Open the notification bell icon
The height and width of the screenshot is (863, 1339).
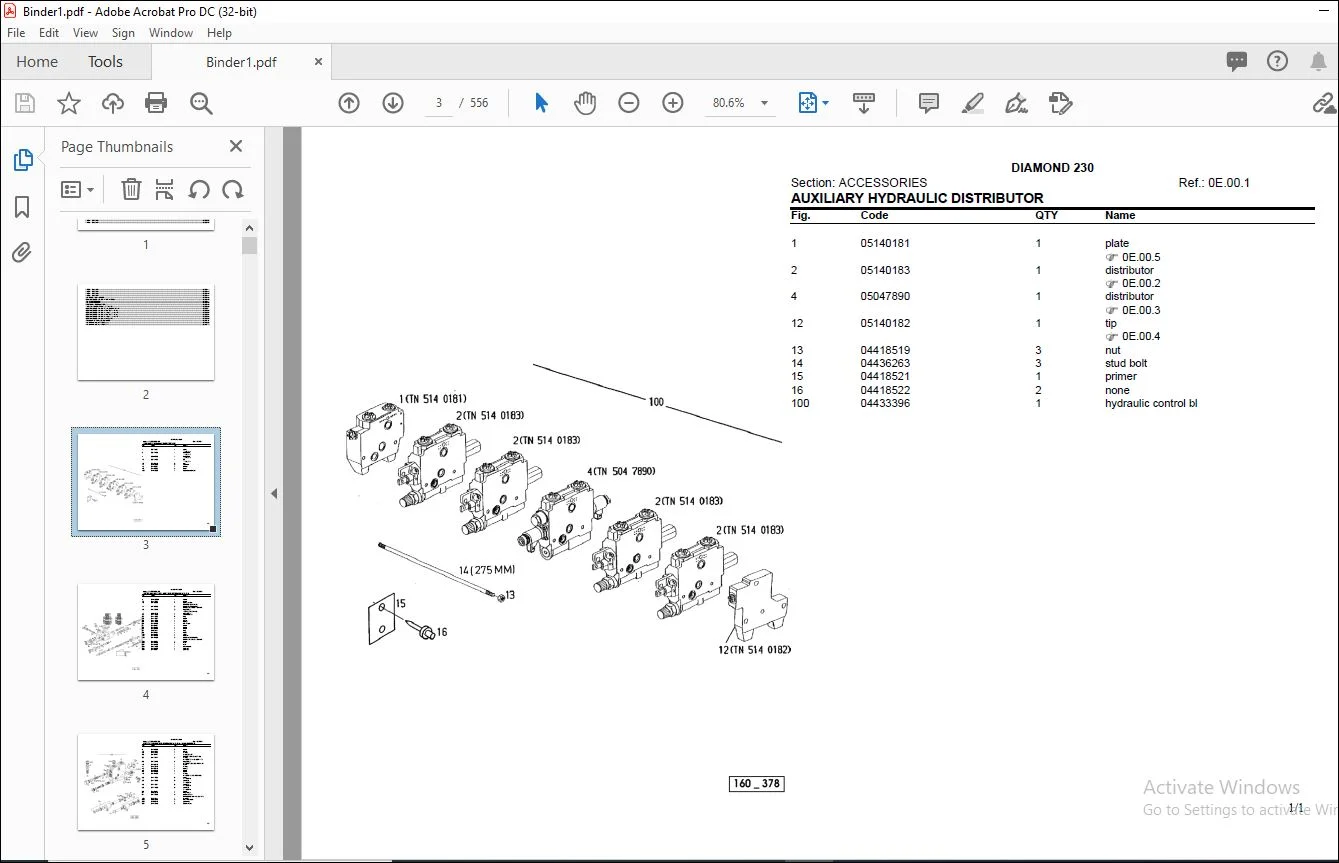tap(1319, 62)
